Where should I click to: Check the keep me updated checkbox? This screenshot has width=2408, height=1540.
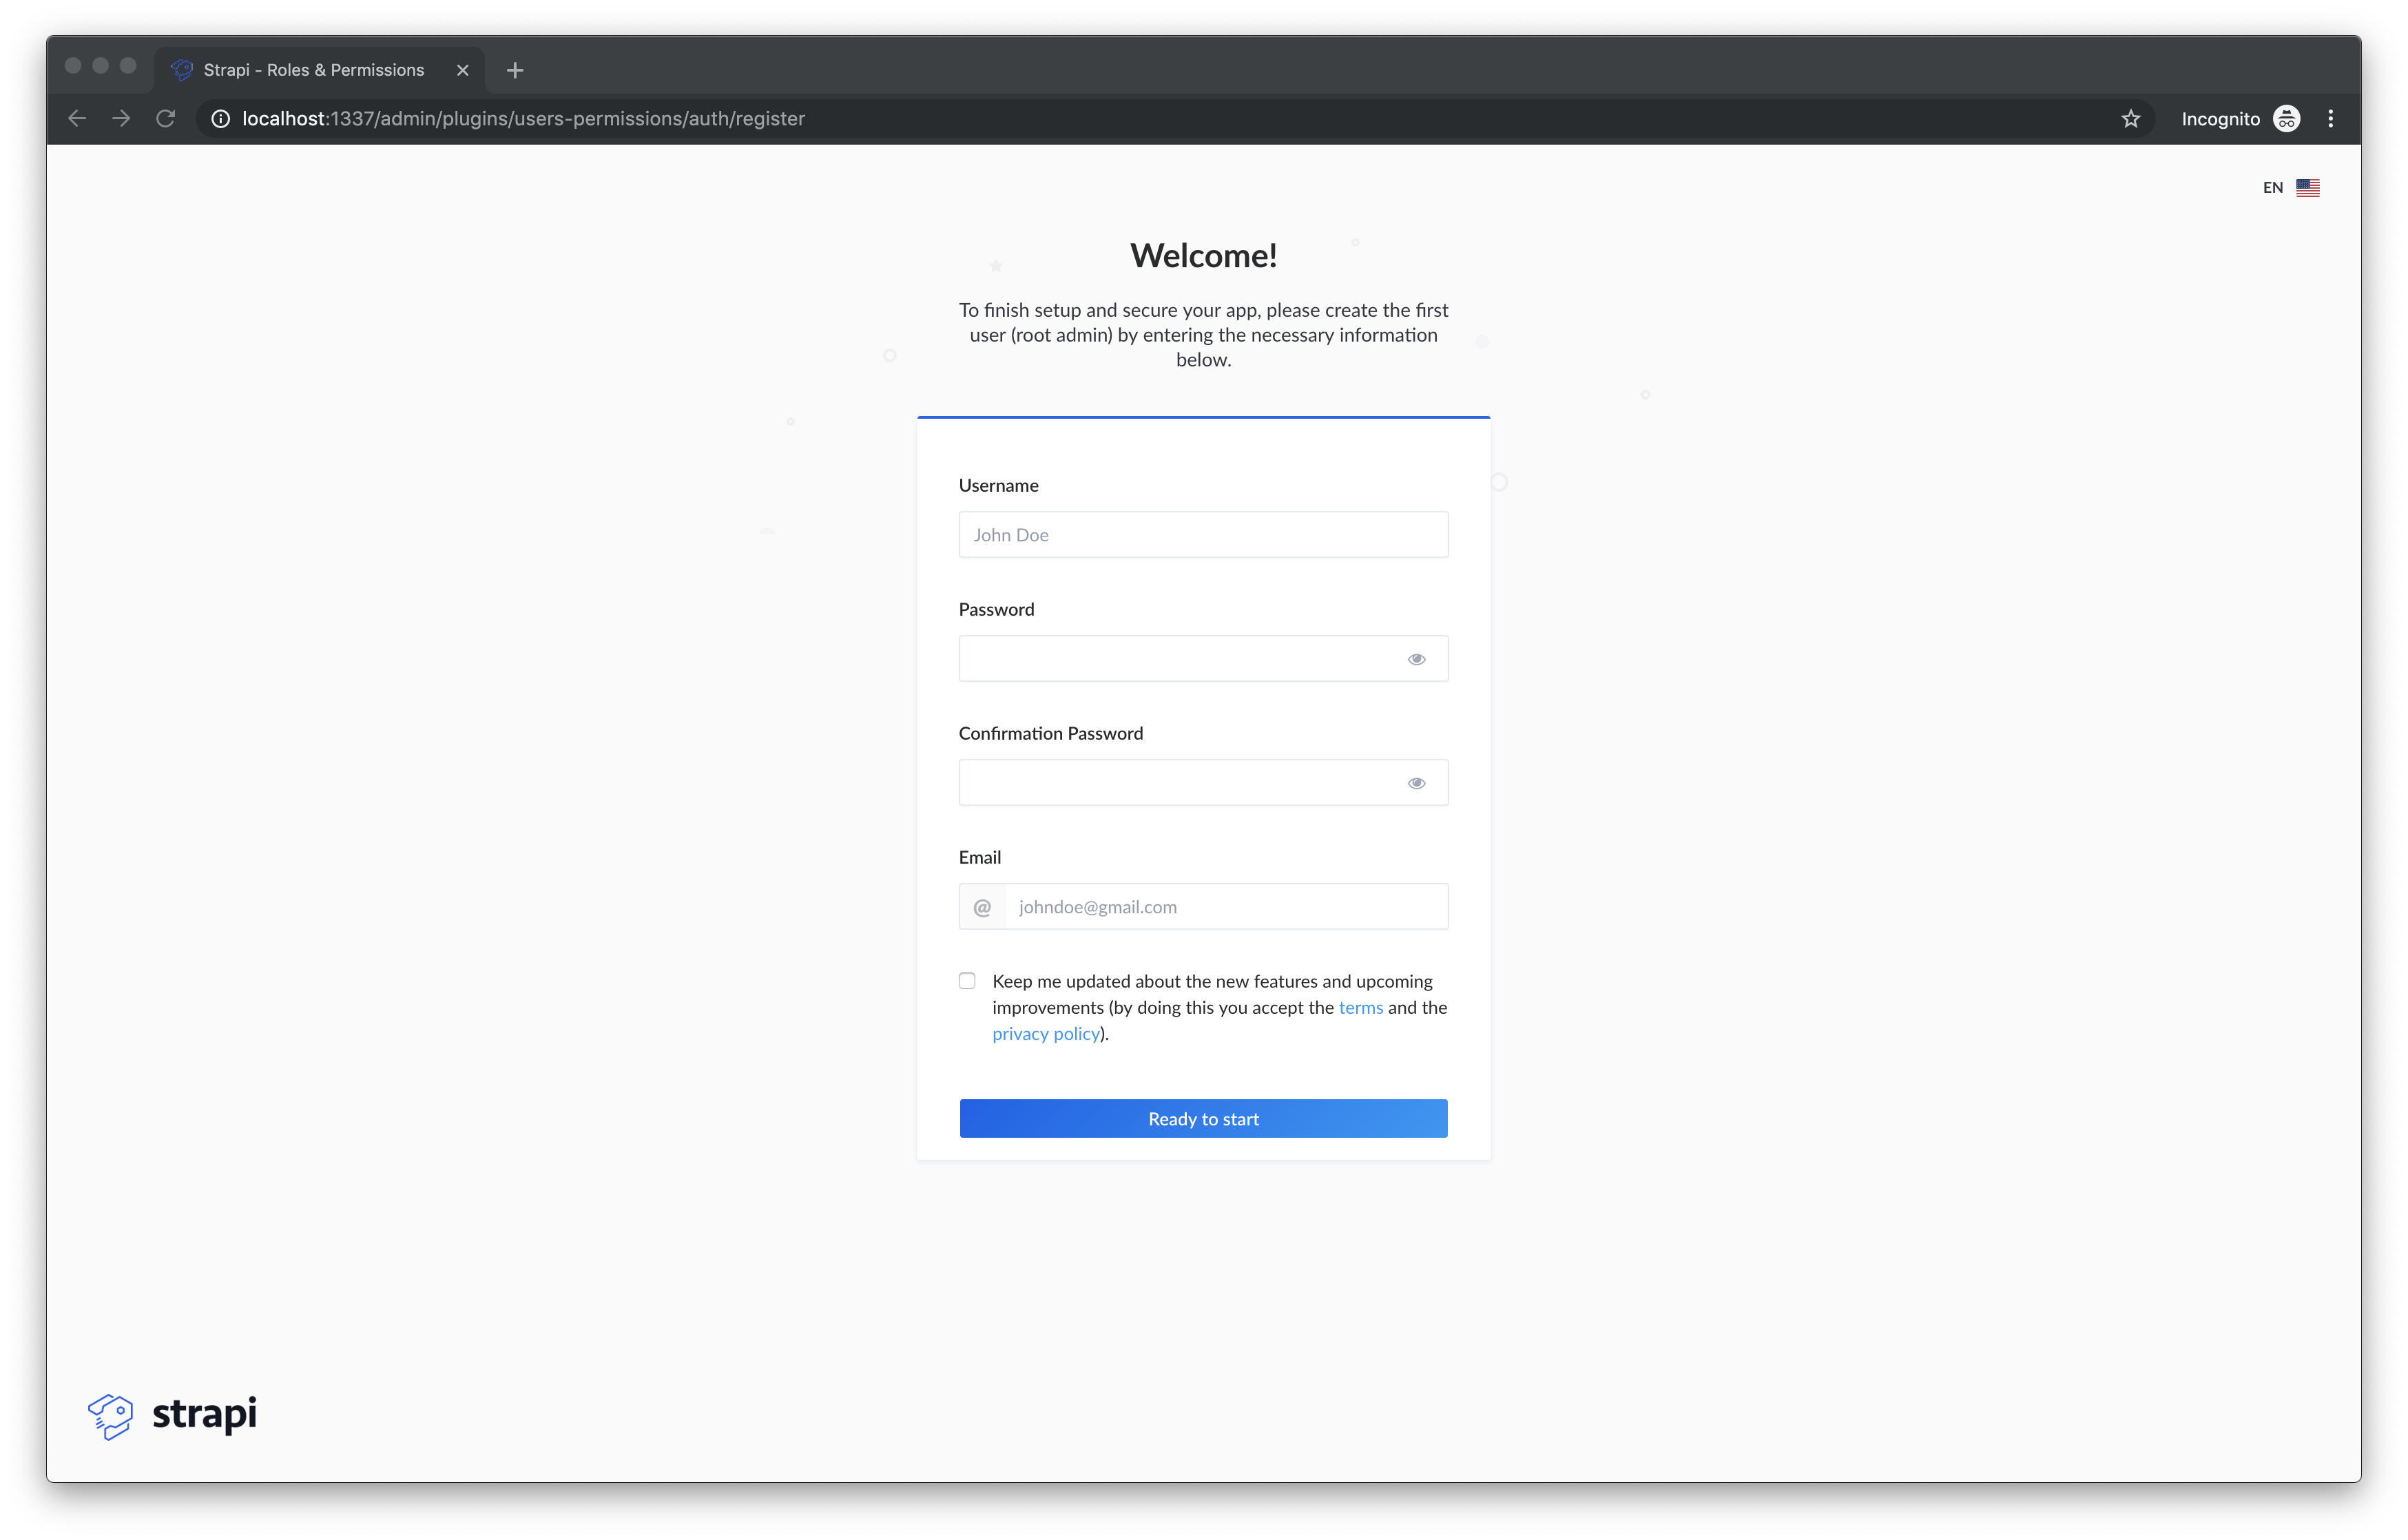[967, 981]
